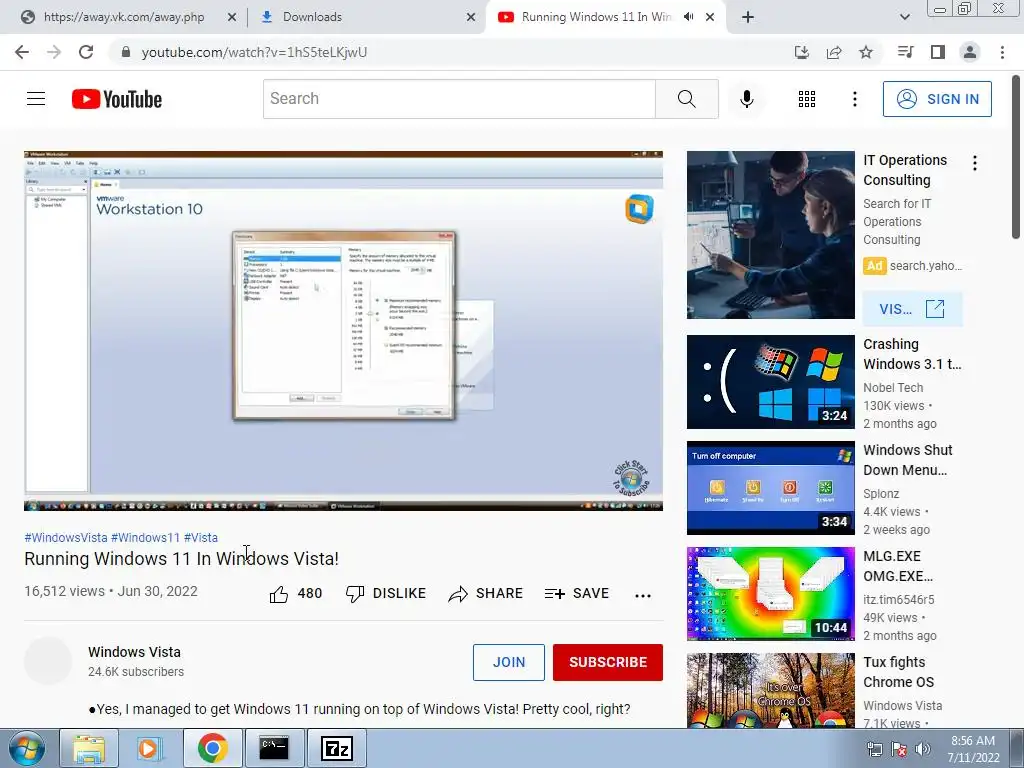Open the Windows Shut Down Menu video thumbnail
Image resolution: width=1024 pixels, height=768 pixels.
(771, 488)
